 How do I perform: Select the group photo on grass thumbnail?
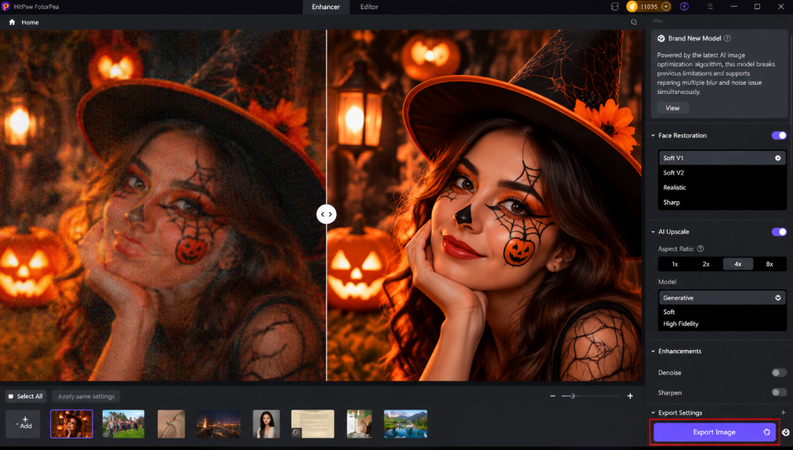123,424
